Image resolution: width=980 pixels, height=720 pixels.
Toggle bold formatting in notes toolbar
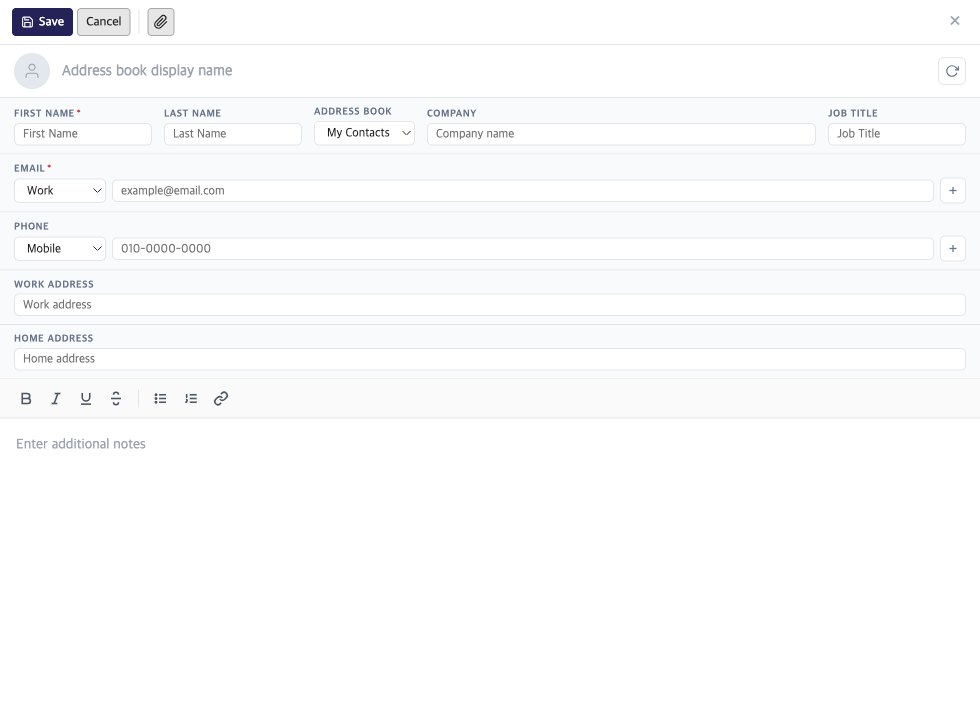(26, 399)
